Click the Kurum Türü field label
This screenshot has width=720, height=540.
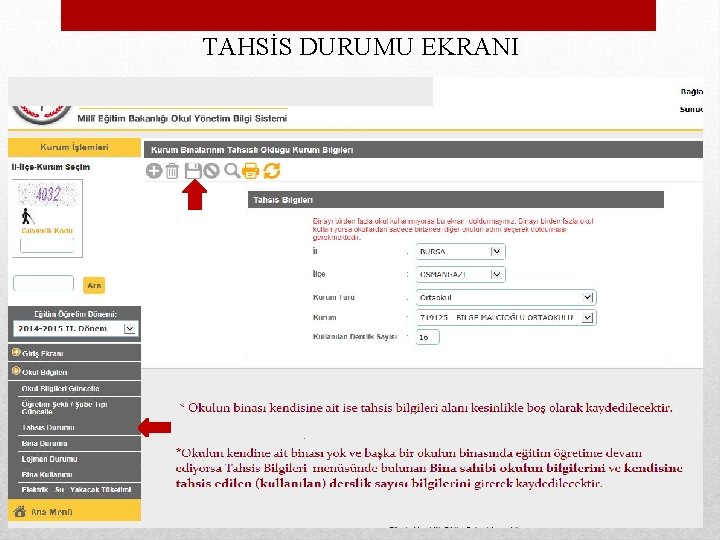point(333,298)
